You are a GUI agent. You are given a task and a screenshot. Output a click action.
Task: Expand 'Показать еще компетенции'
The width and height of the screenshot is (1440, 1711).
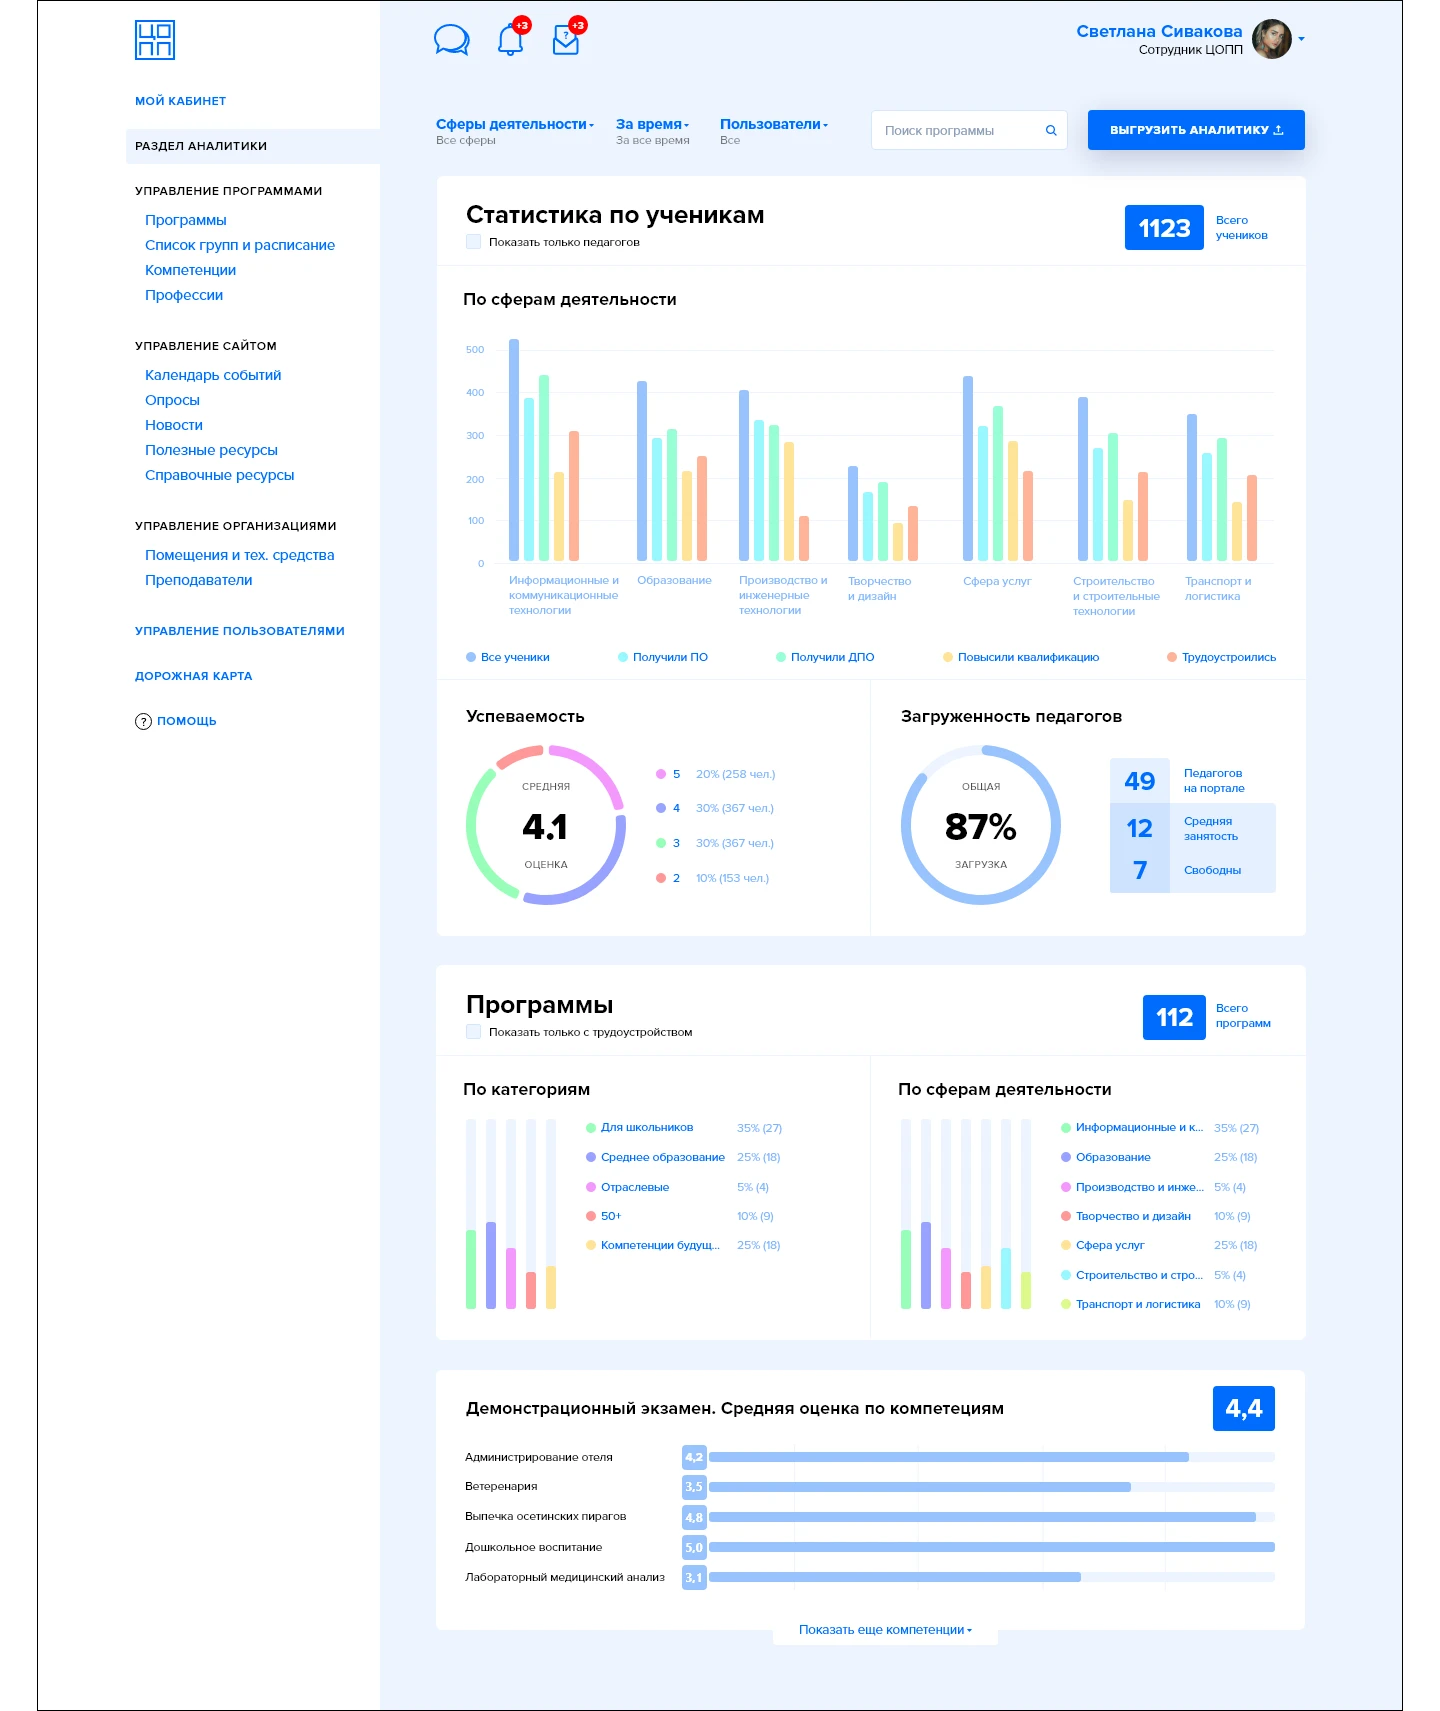coord(885,1630)
